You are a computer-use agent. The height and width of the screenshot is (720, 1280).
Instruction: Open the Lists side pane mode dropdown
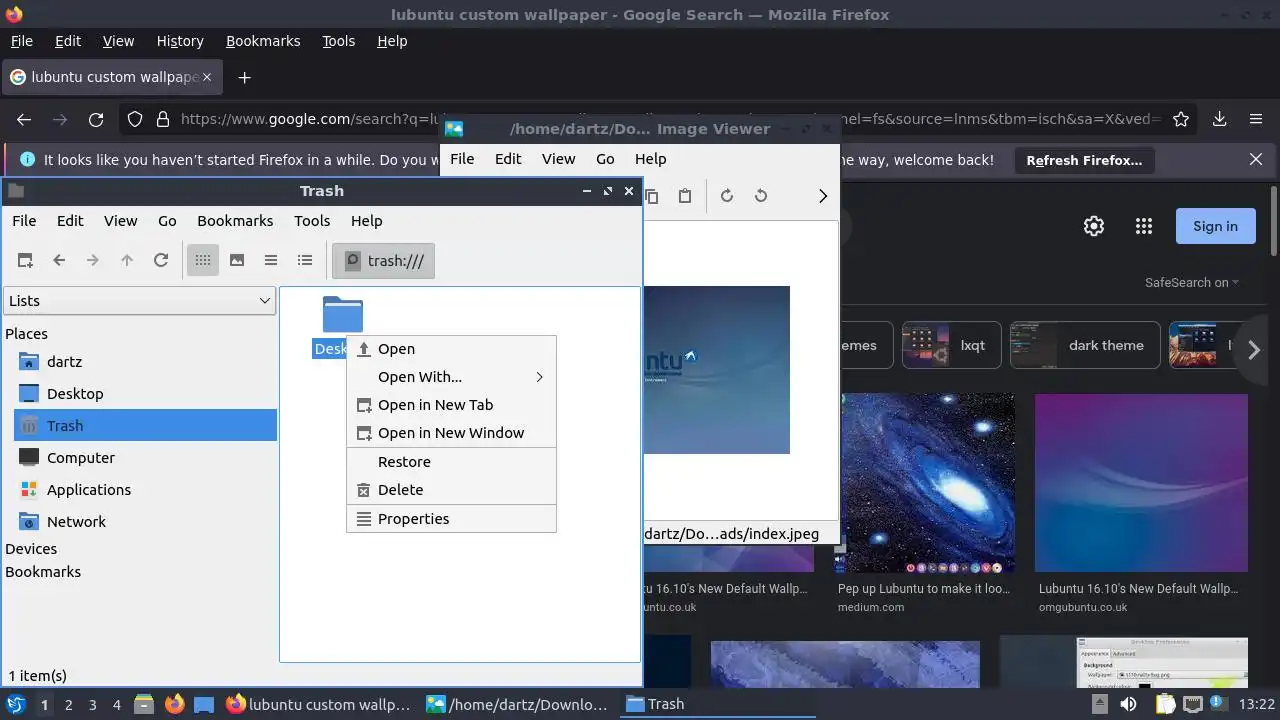(x=139, y=301)
